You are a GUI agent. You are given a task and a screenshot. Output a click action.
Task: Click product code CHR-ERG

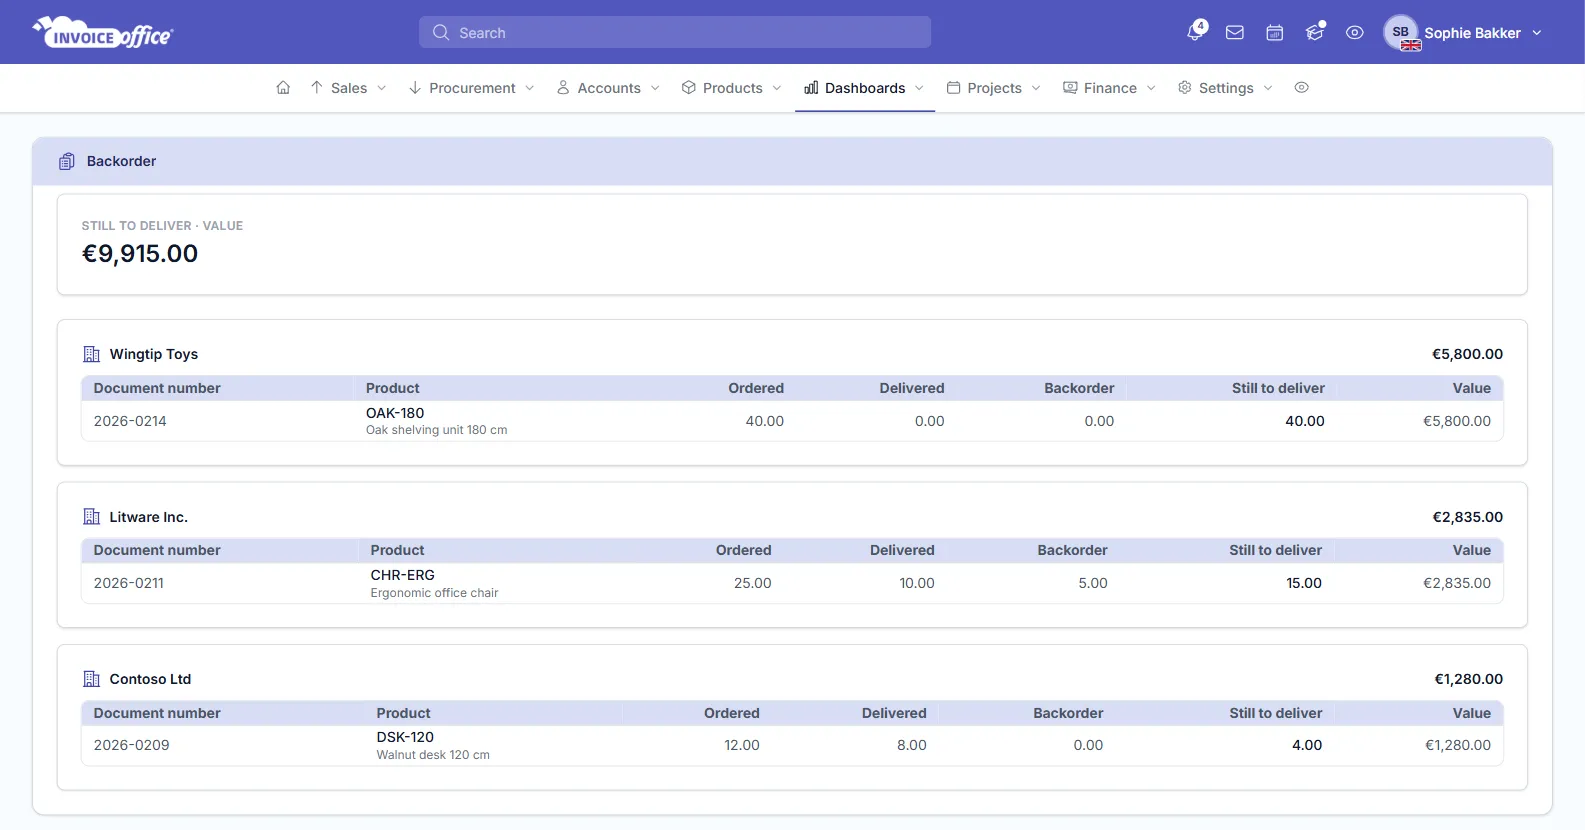(x=403, y=575)
